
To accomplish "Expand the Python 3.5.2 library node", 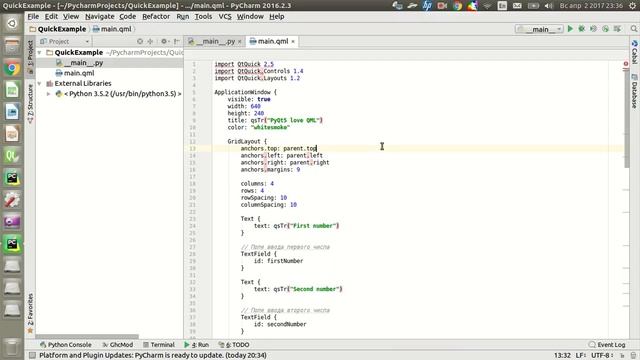I will click(x=49, y=93).
